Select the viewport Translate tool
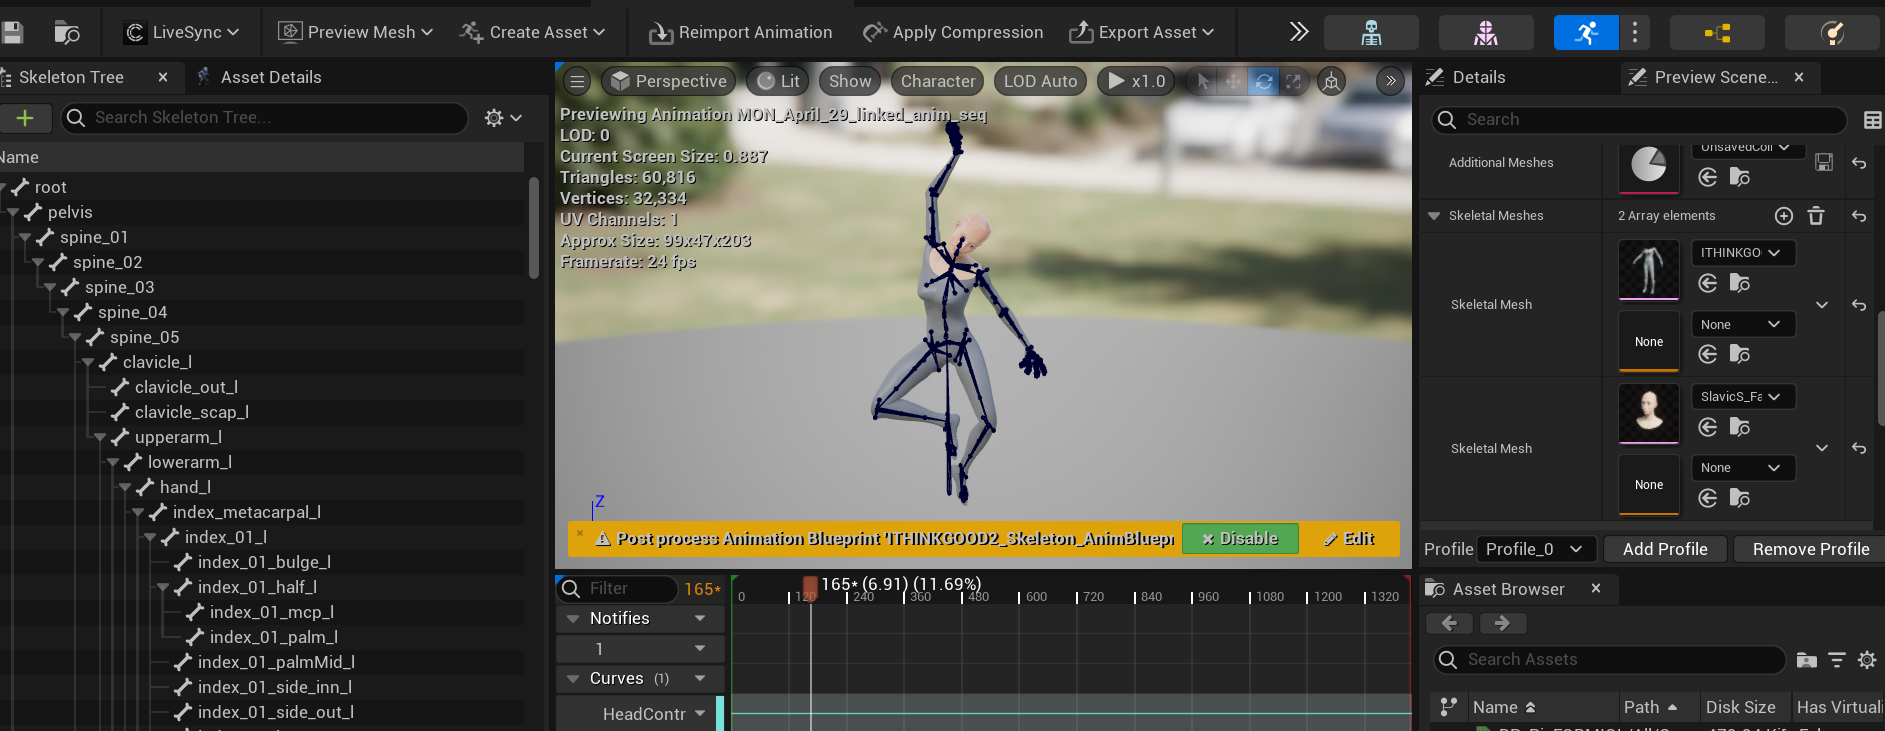1885x731 pixels. (1233, 81)
